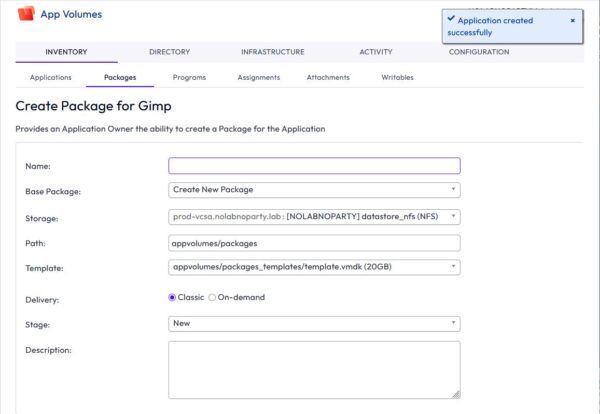Click the Name: field label
This screenshot has width=600, height=414.
pyautogui.click(x=38, y=166)
